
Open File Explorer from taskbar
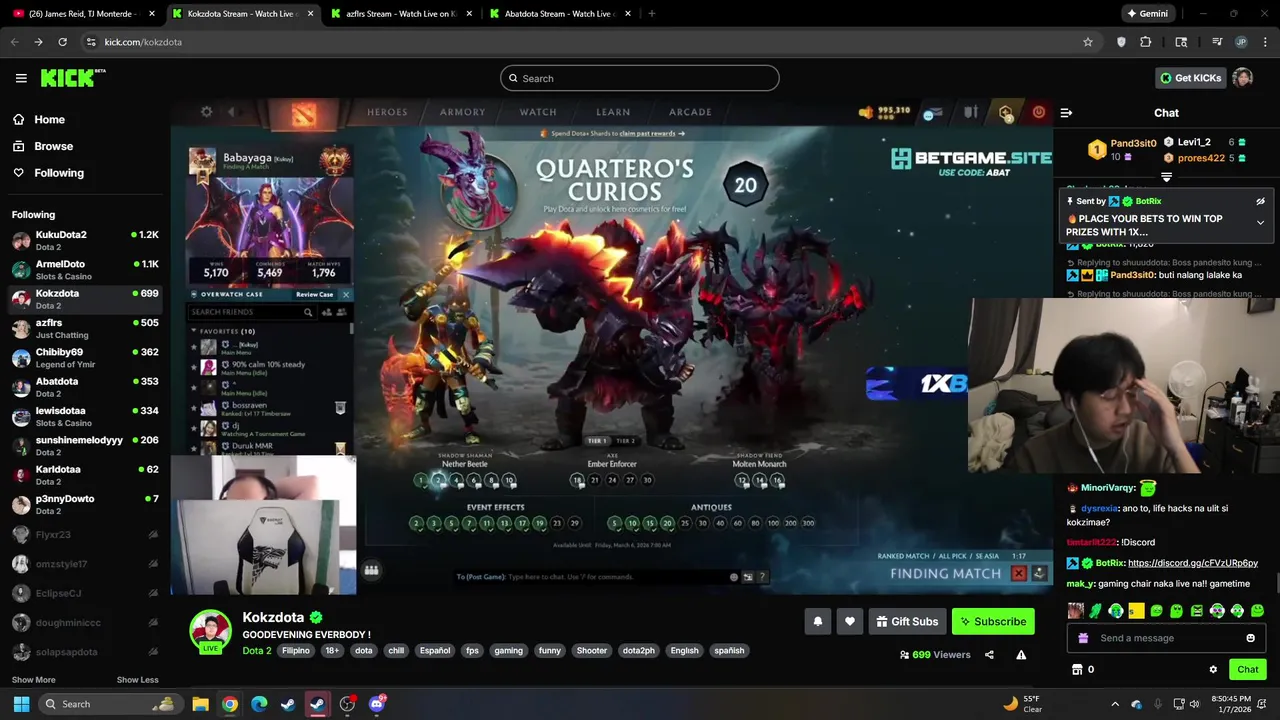200,704
